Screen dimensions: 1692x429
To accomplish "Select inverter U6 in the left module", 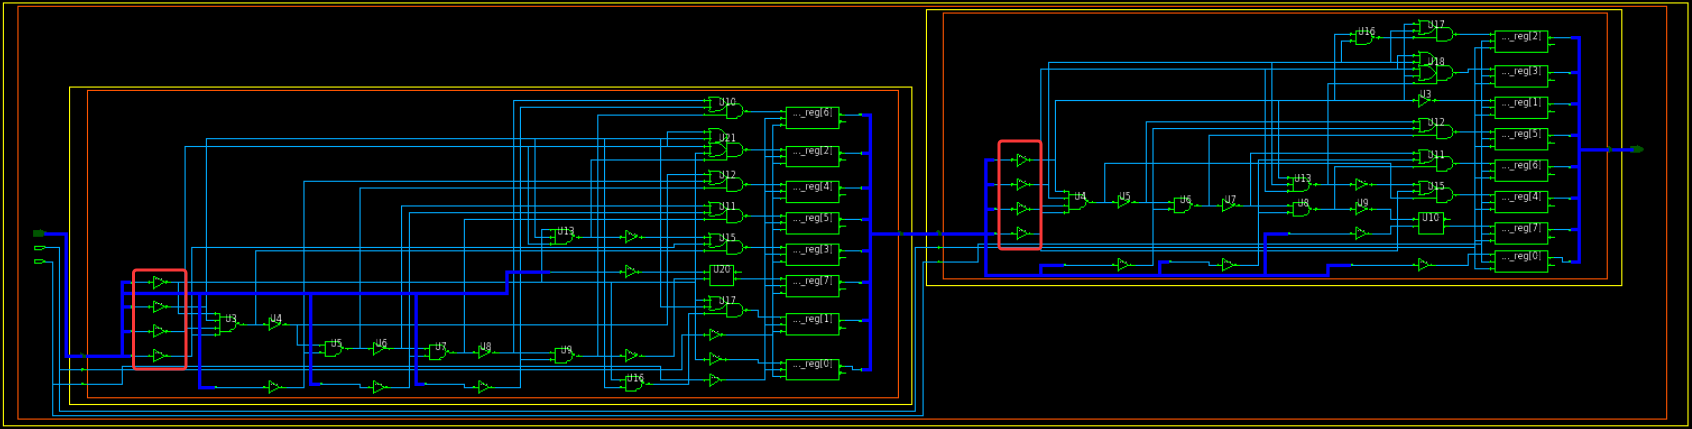I will click(379, 348).
